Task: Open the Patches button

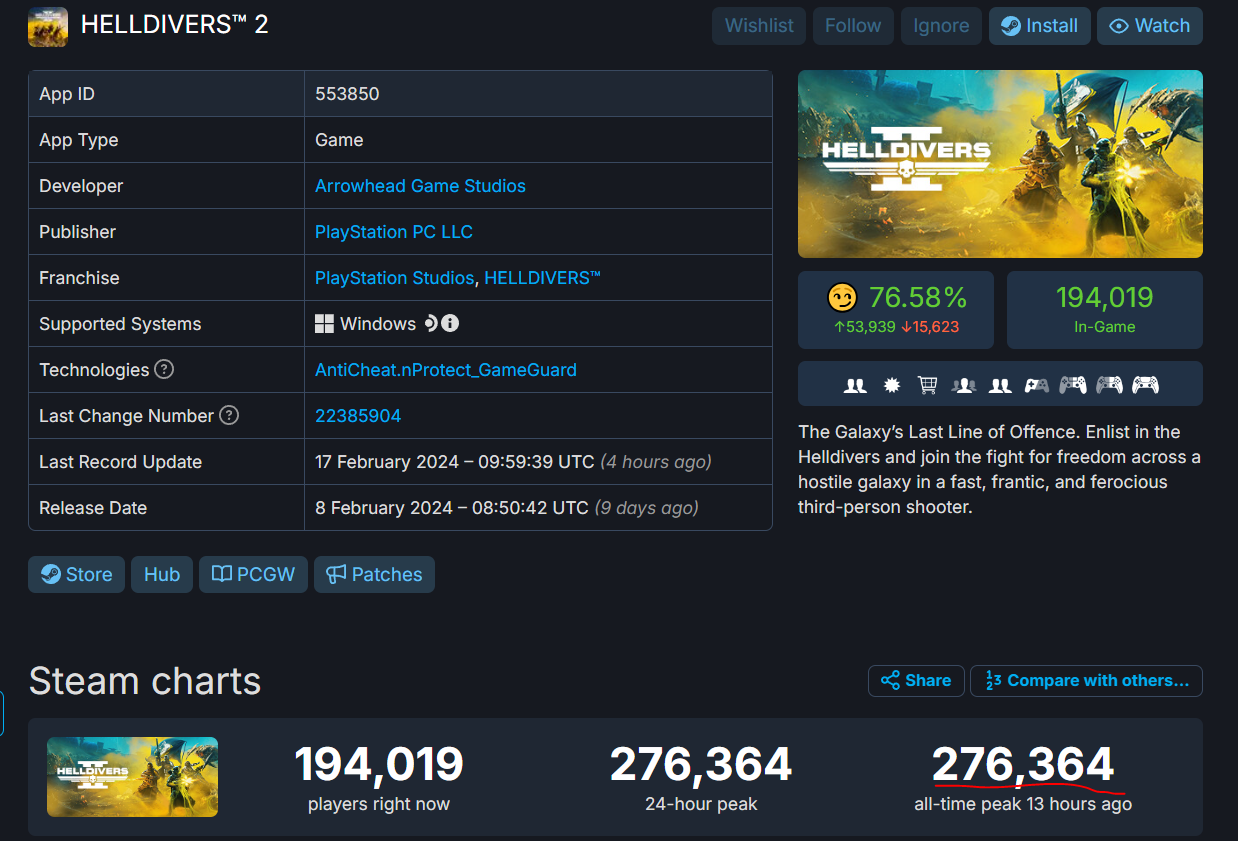Action: pyautogui.click(x=374, y=575)
